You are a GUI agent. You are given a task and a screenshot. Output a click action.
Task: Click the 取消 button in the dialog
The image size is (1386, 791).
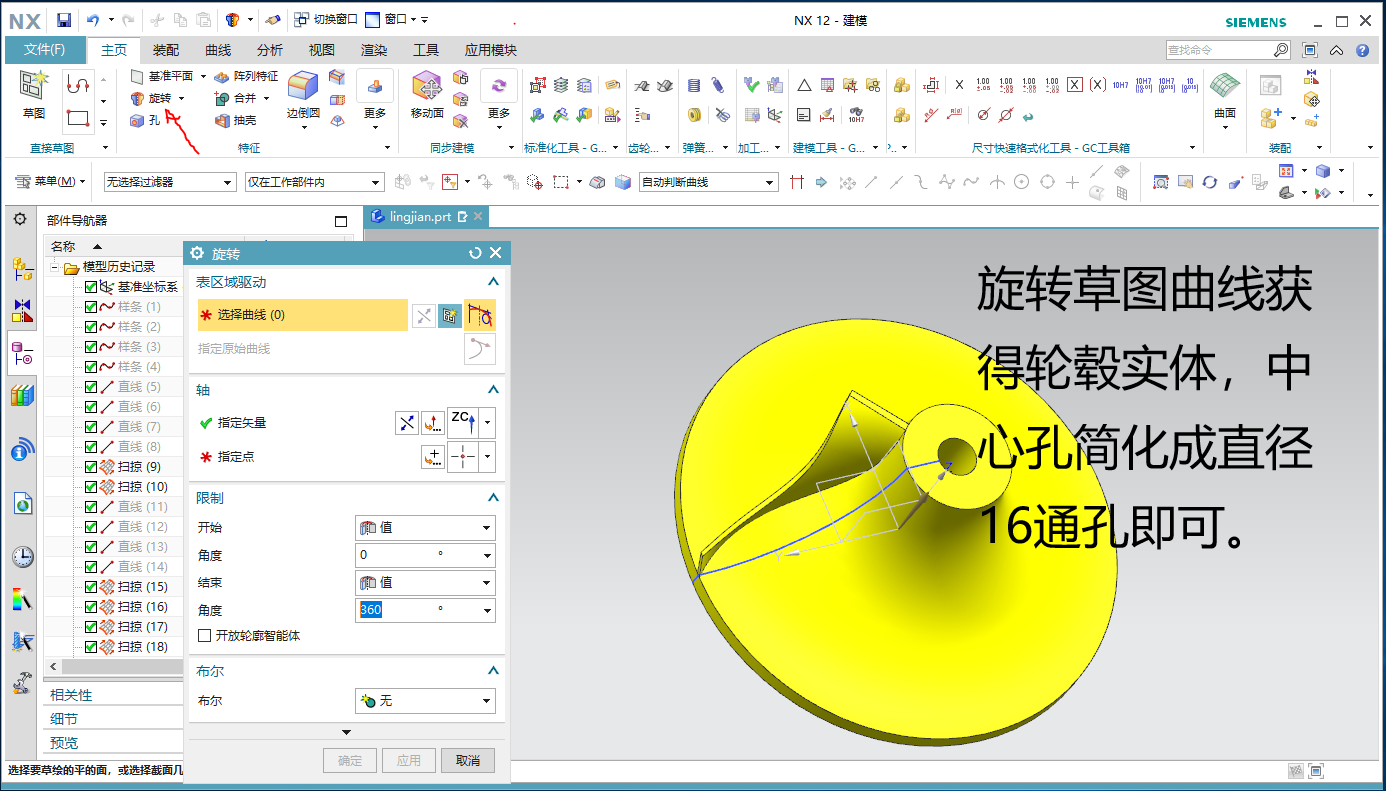tap(468, 760)
